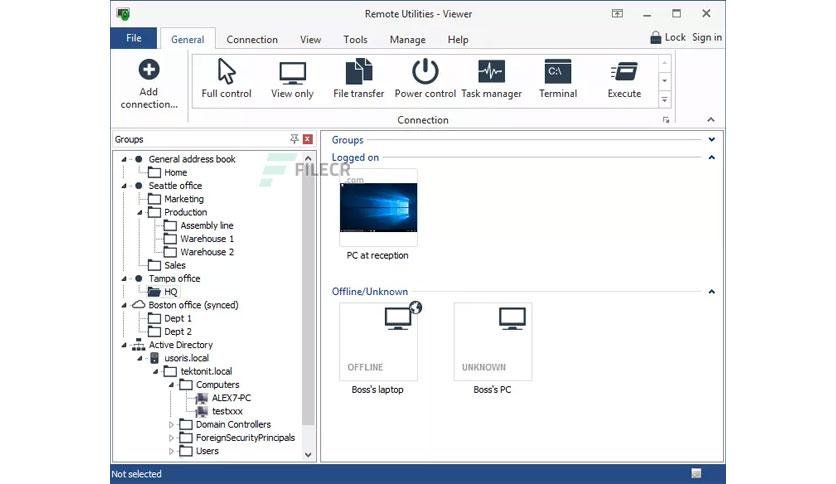Collapse the Logged on section
Screen dimensions: 836x484
click(x=711, y=157)
